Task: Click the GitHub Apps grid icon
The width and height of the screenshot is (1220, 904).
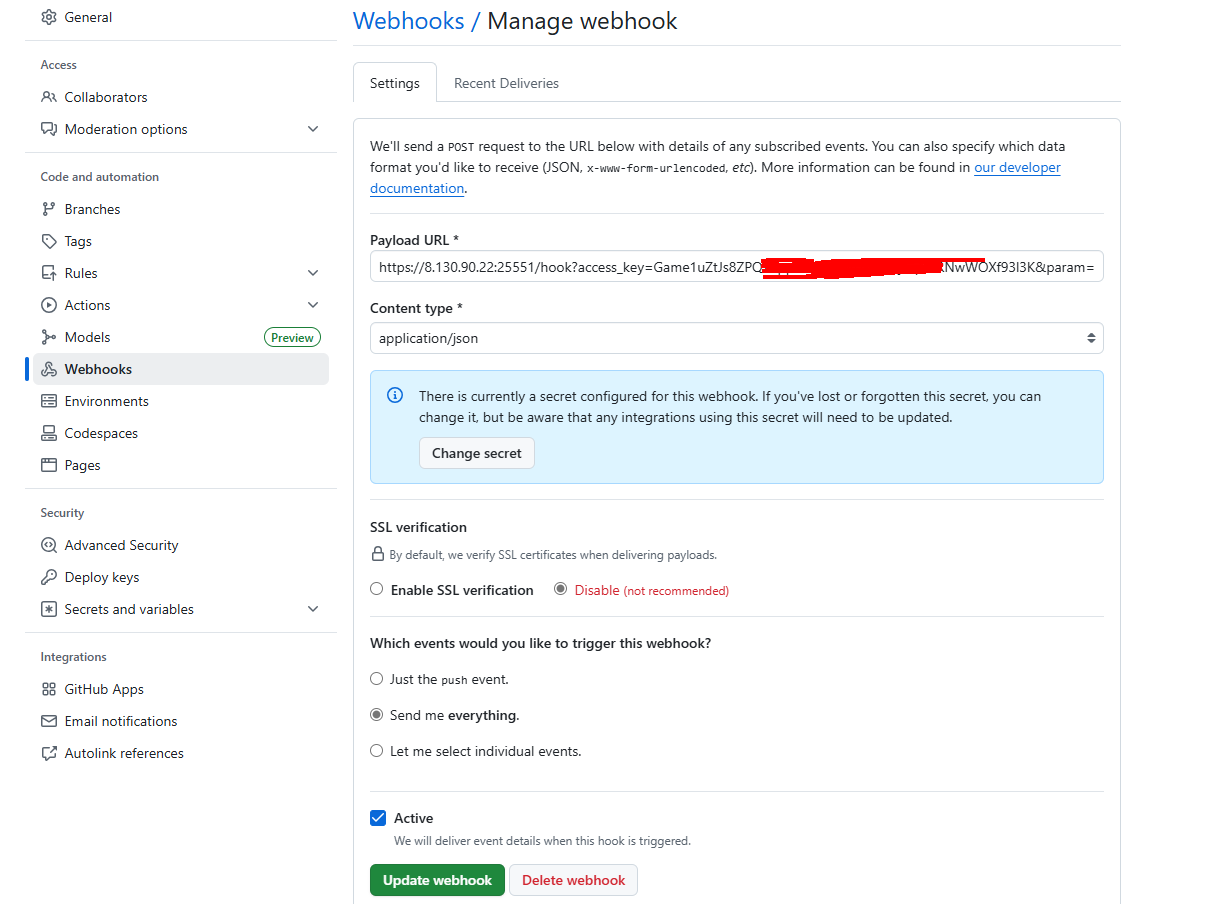Action: click(48, 689)
